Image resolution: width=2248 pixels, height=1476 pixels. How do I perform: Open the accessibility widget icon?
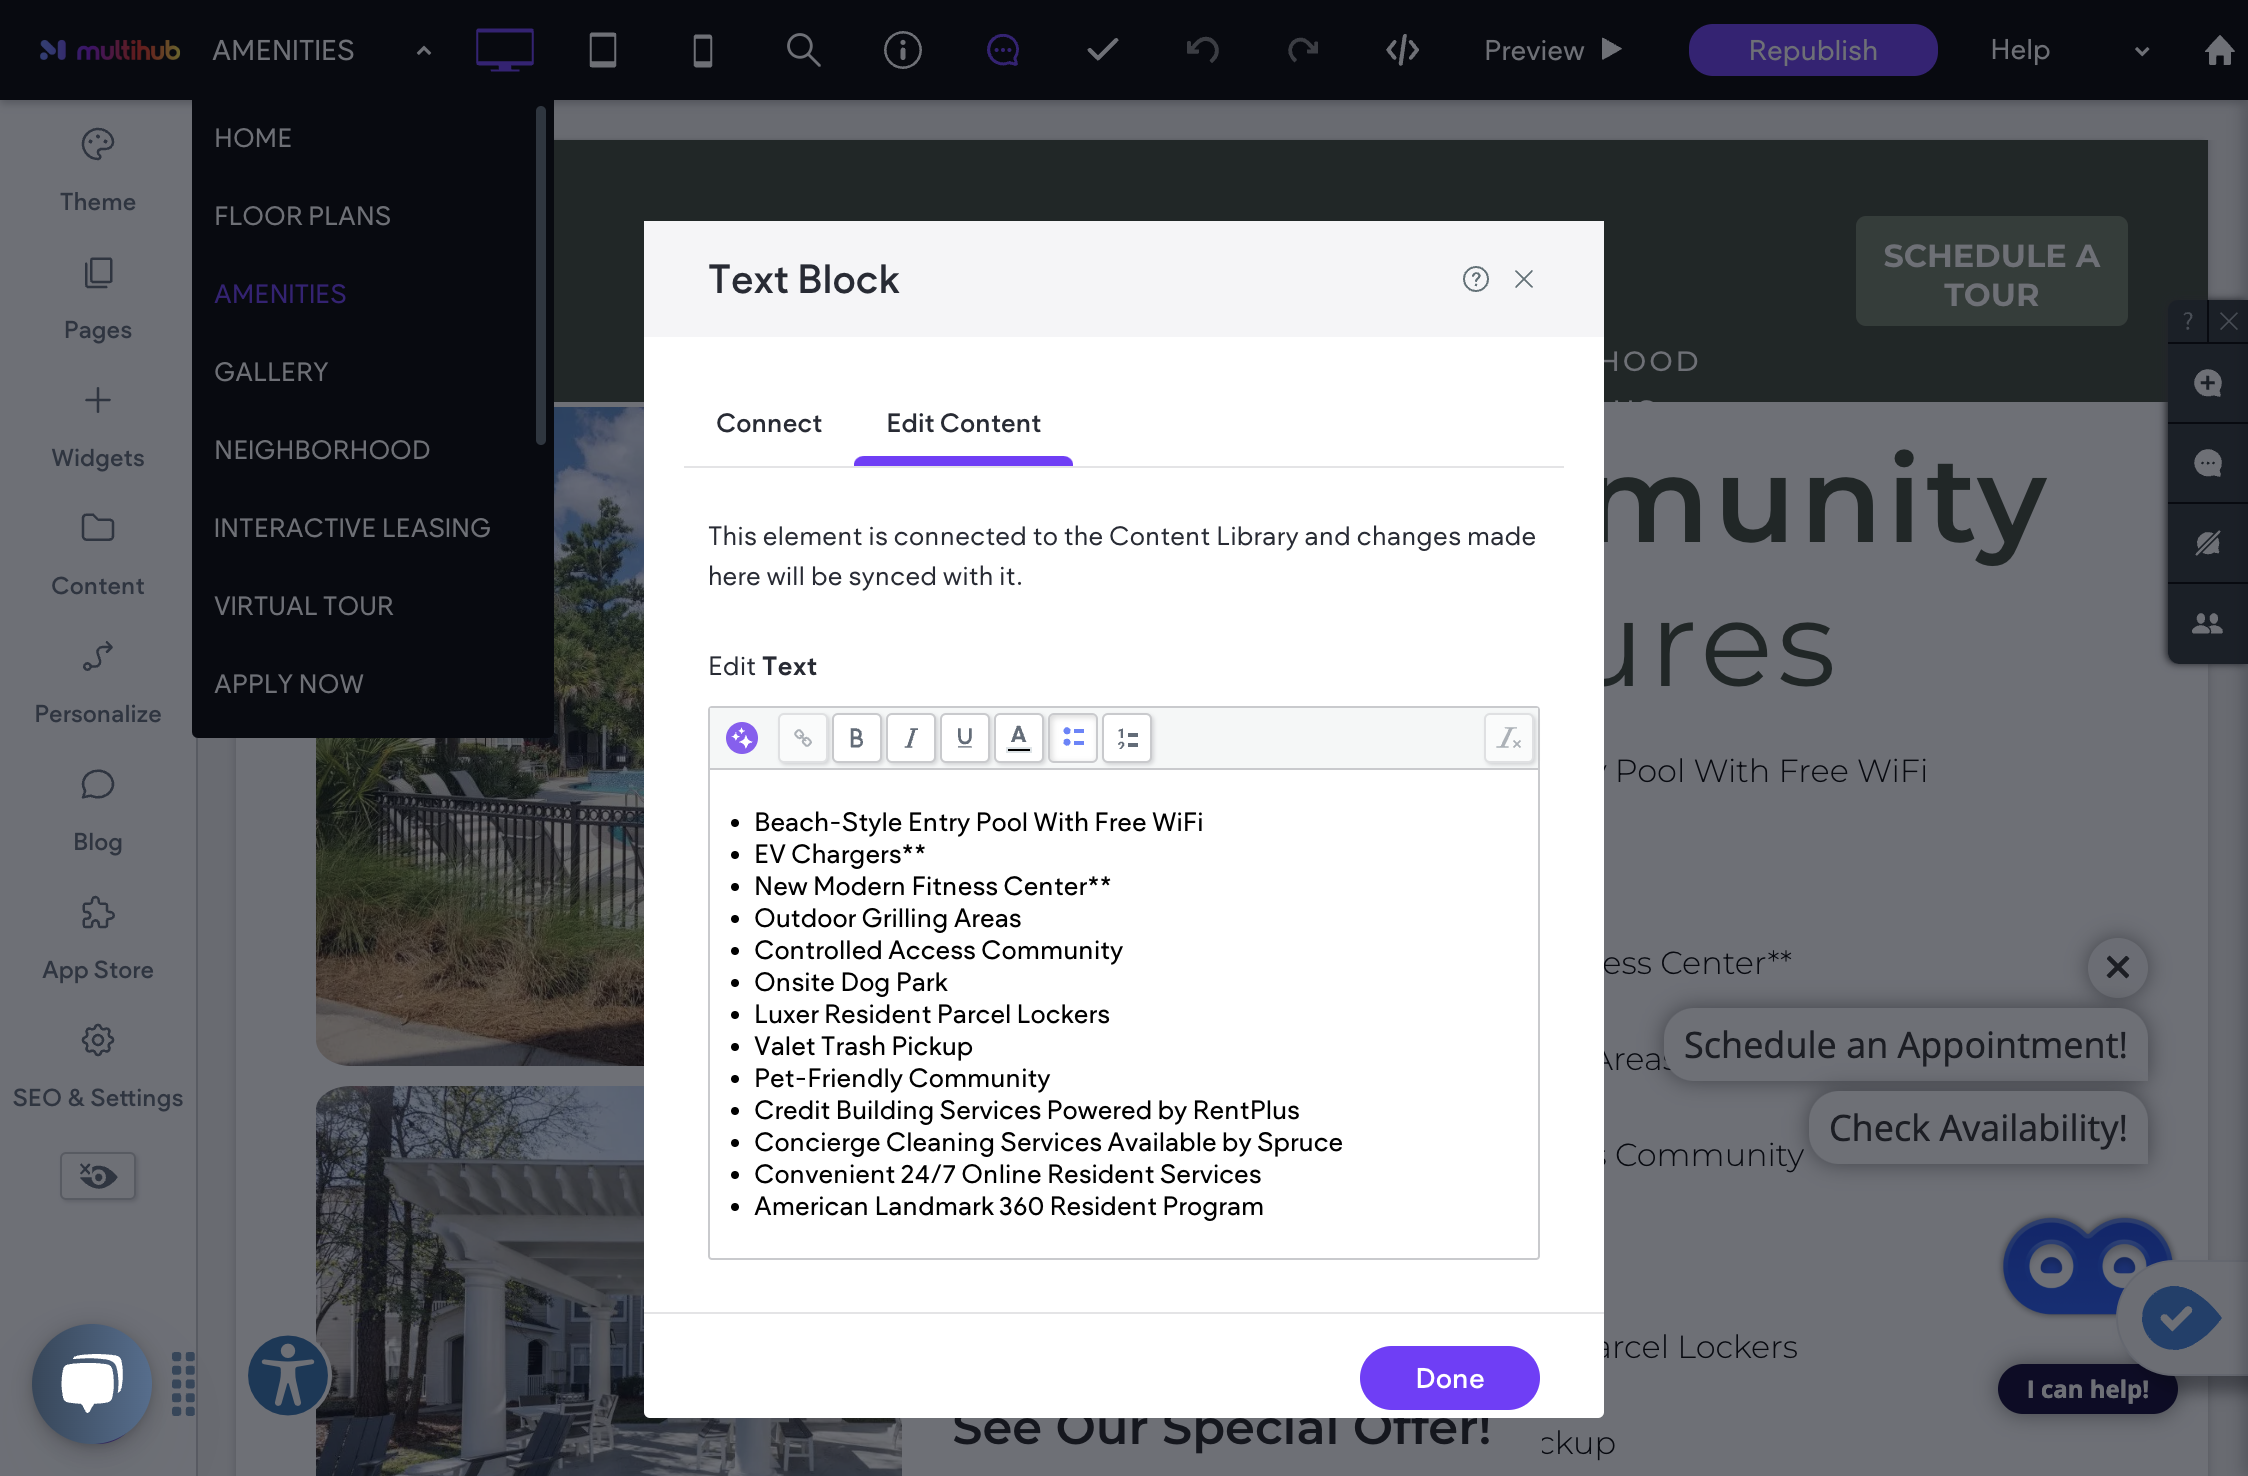pyautogui.click(x=289, y=1377)
